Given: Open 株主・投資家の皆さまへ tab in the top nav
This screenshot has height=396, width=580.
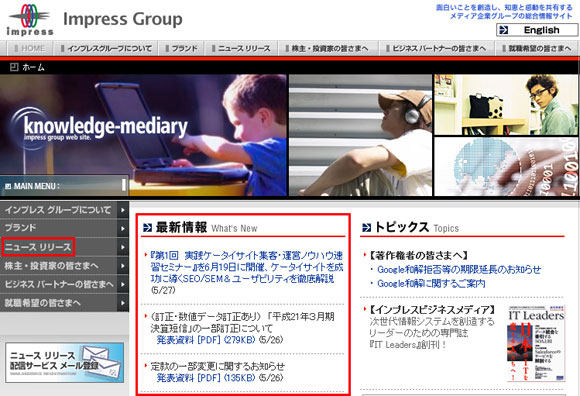Looking at the screenshot, I should (328, 48).
